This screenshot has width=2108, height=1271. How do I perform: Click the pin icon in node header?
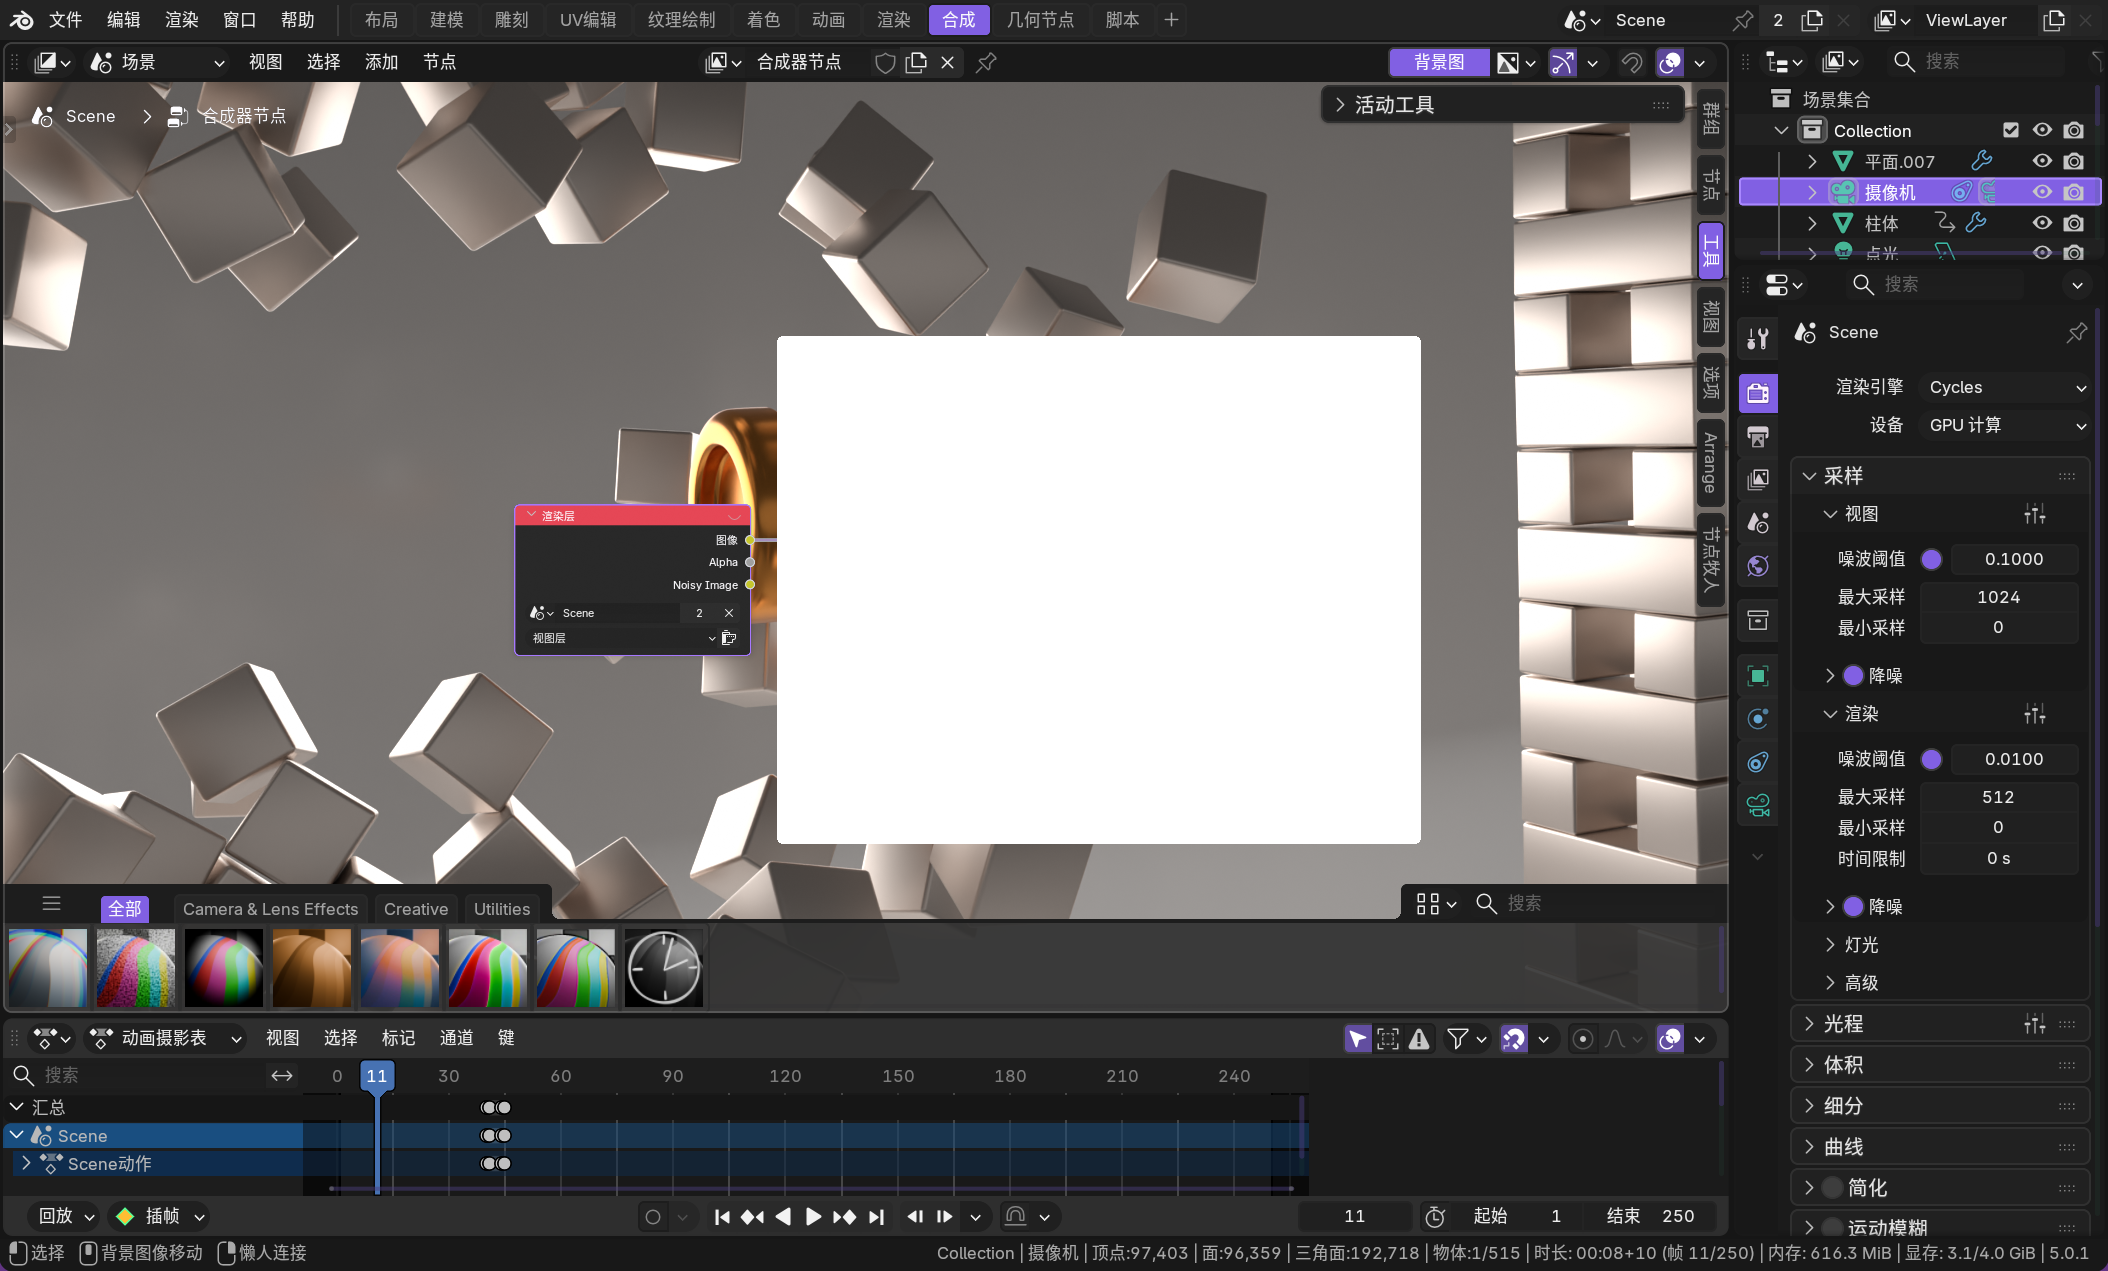pyautogui.click(x=986, y=62)
